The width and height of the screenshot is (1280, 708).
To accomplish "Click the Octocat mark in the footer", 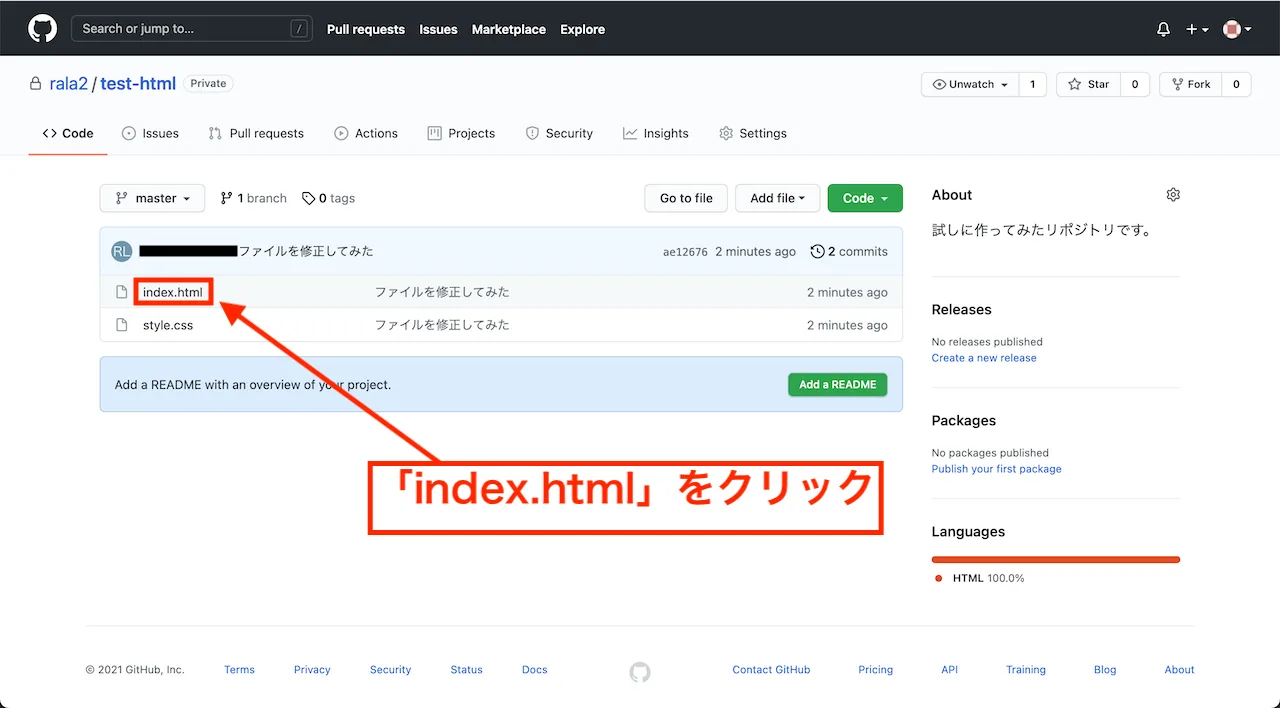I will click(x=639, y=672).
